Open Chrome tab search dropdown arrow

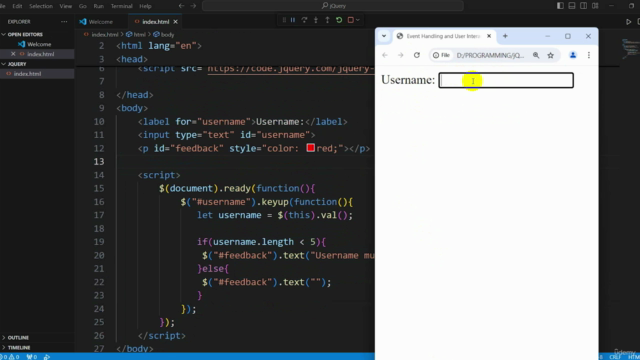(384, 36)
